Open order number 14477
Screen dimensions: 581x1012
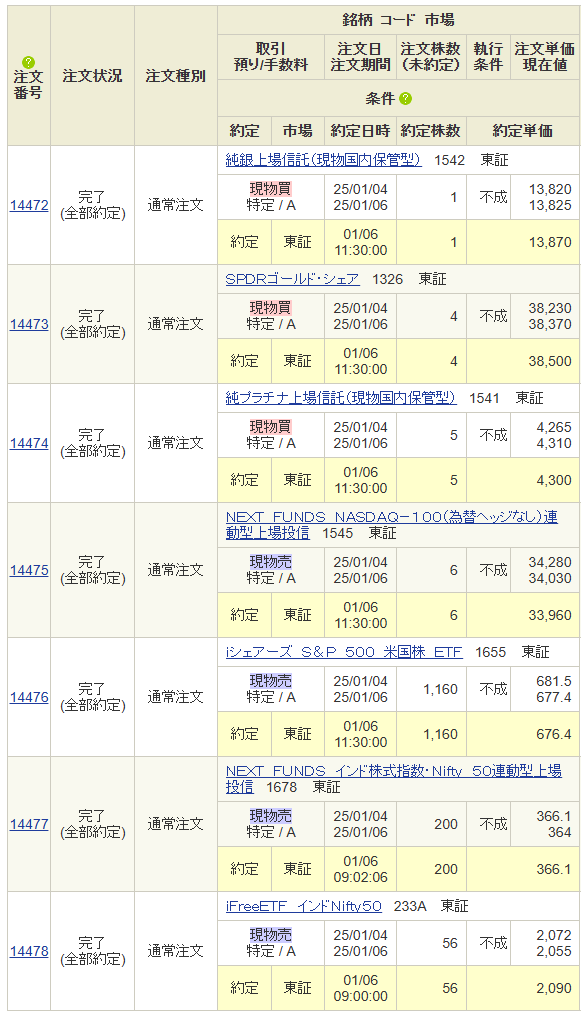tap(29, 824)
